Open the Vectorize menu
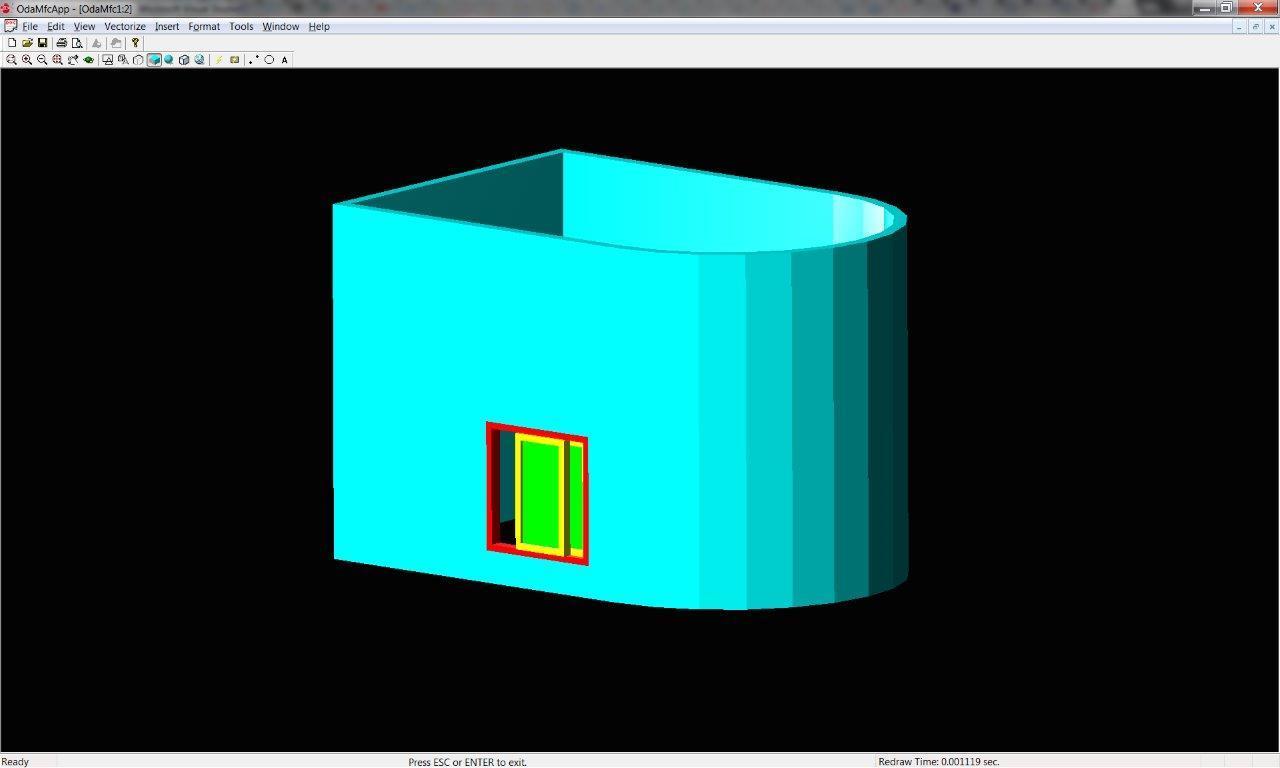The image size is (1280, 768). 125,26
